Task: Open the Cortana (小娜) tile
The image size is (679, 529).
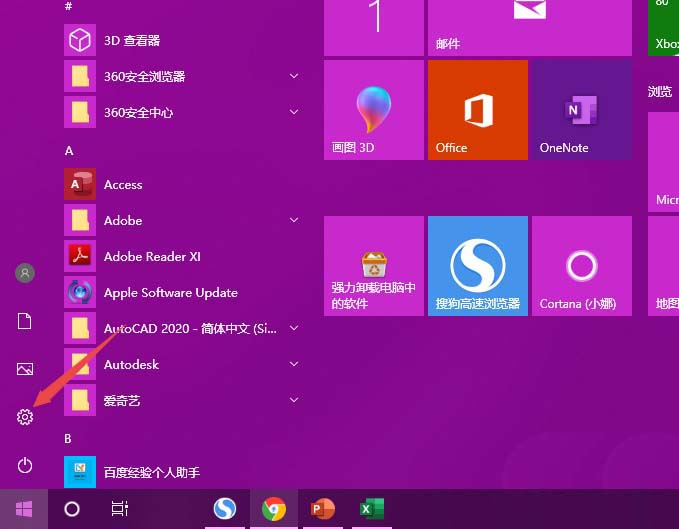Action: [x=582, y=266]
